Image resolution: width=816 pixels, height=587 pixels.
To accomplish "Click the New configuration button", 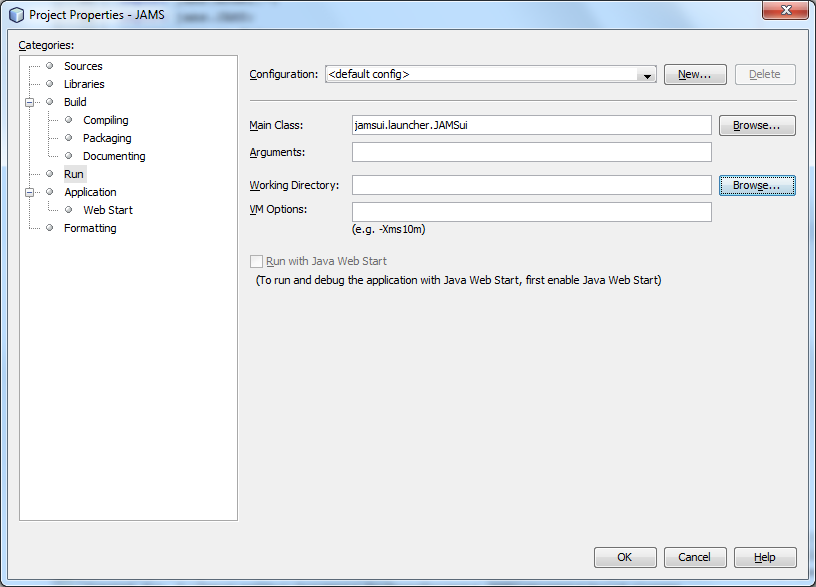I will coord(694,75).
